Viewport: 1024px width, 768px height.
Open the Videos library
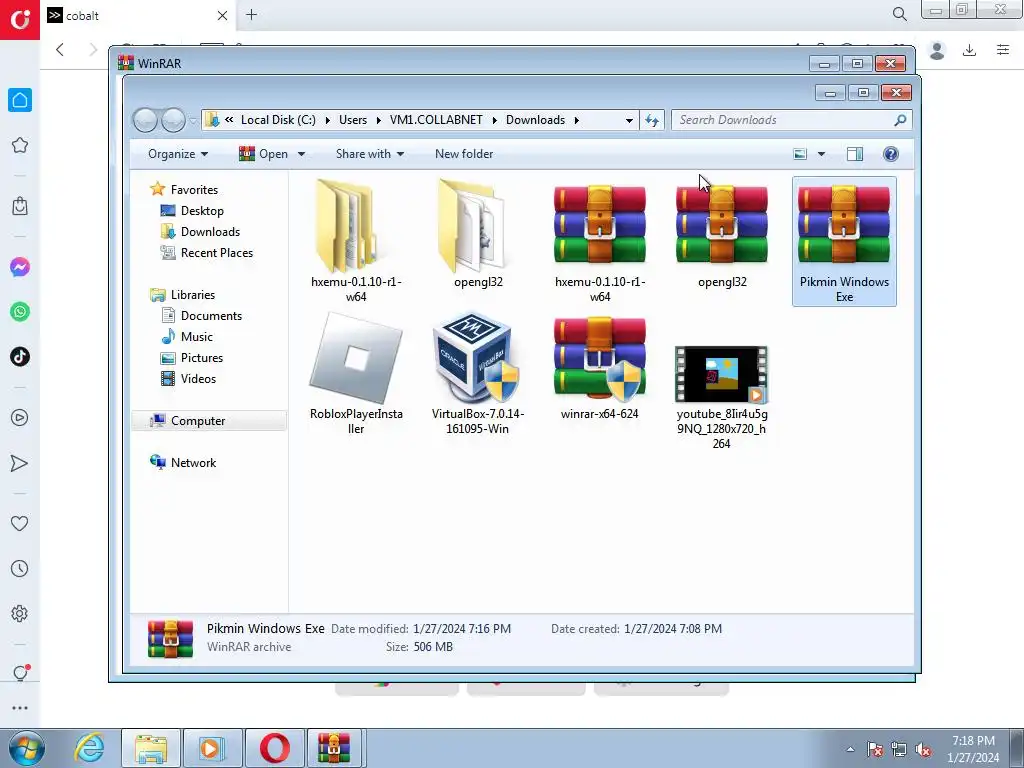tap(198, 378)
